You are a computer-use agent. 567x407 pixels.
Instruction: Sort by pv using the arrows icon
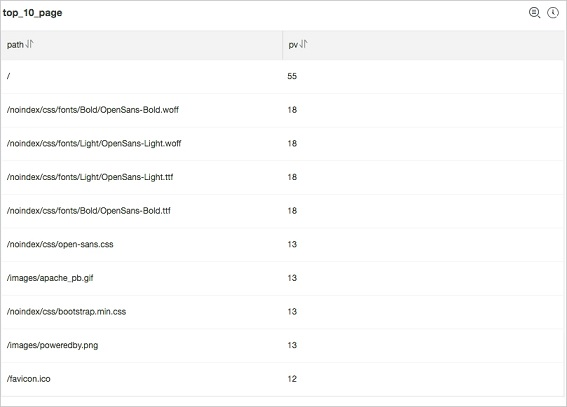coord(303,44)
